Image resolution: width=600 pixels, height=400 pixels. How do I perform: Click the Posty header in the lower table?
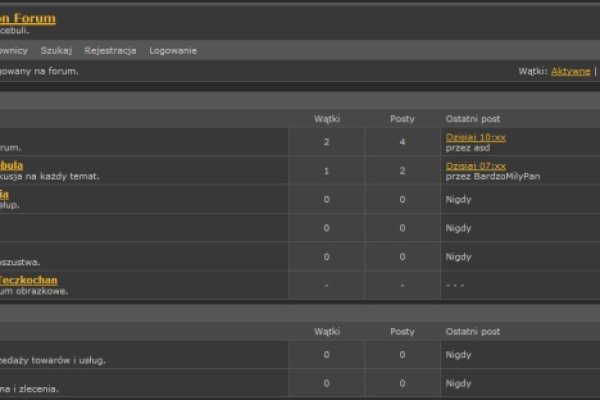pos(402,331)
